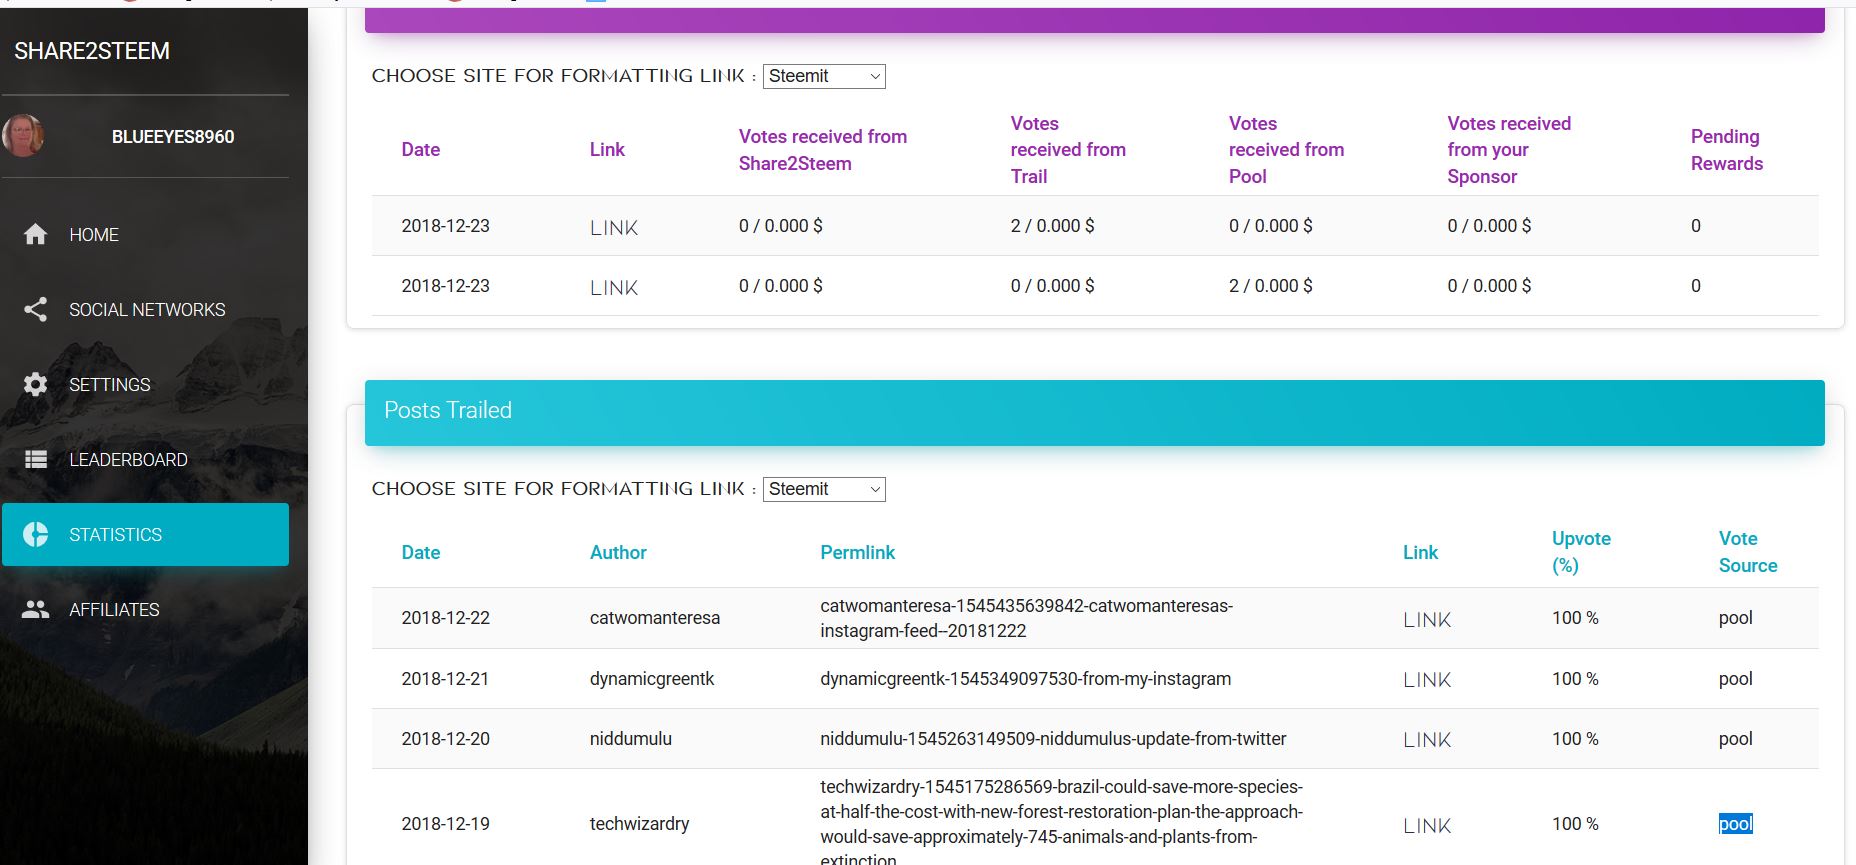Click the Statistics pie chart icon
Viewport: 1856px width, 865px height.
coord(36,534)
